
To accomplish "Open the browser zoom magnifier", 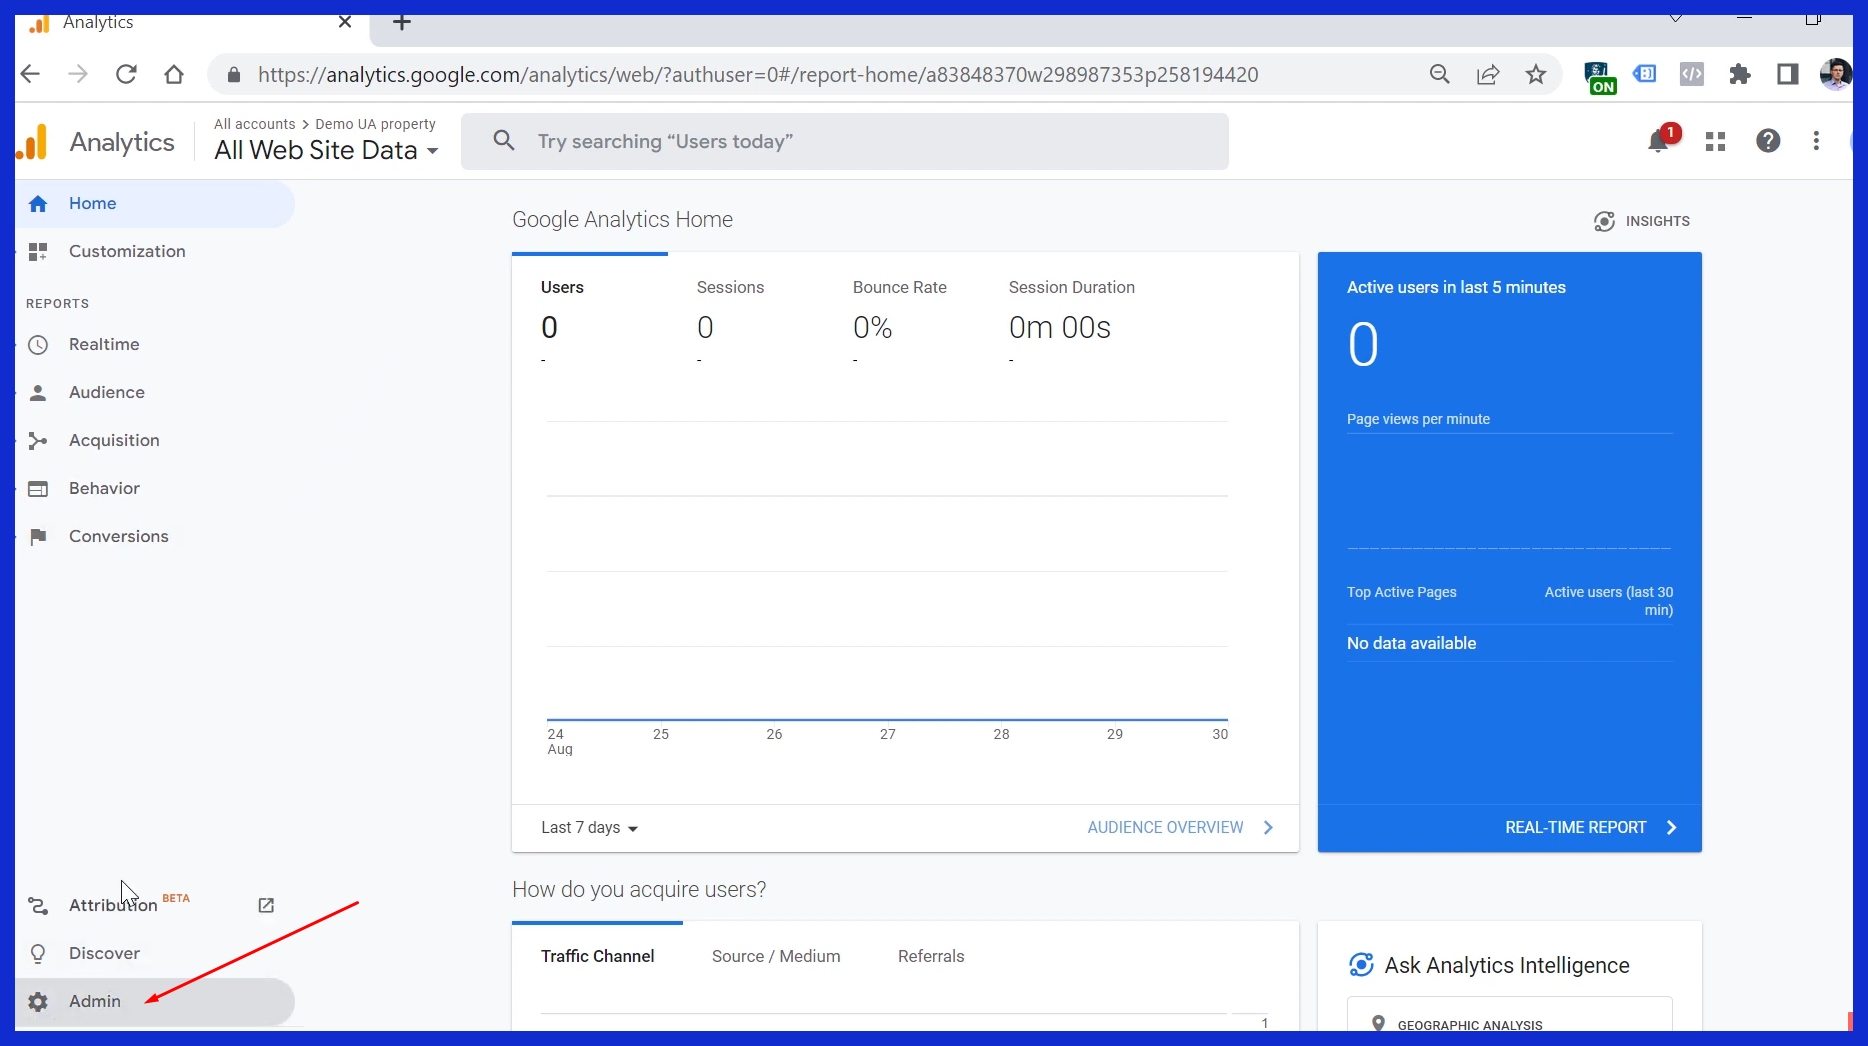I will pos(1440,74).
